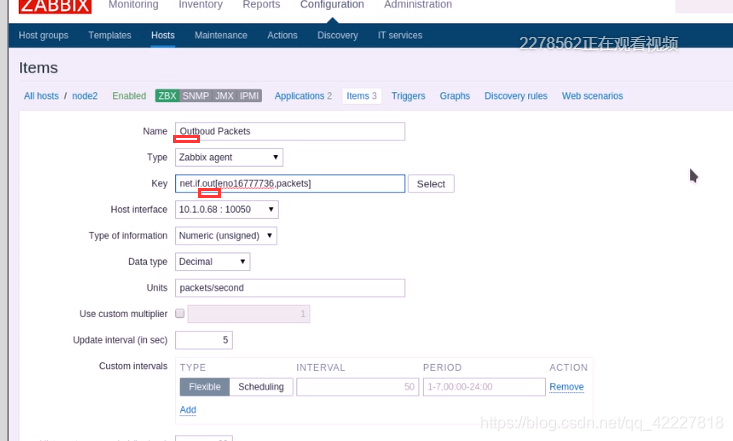Viewport: 733px width, 441px height.
Task: Go to IT services submenu
Action: pyautogui.click(x=400, y=36)
